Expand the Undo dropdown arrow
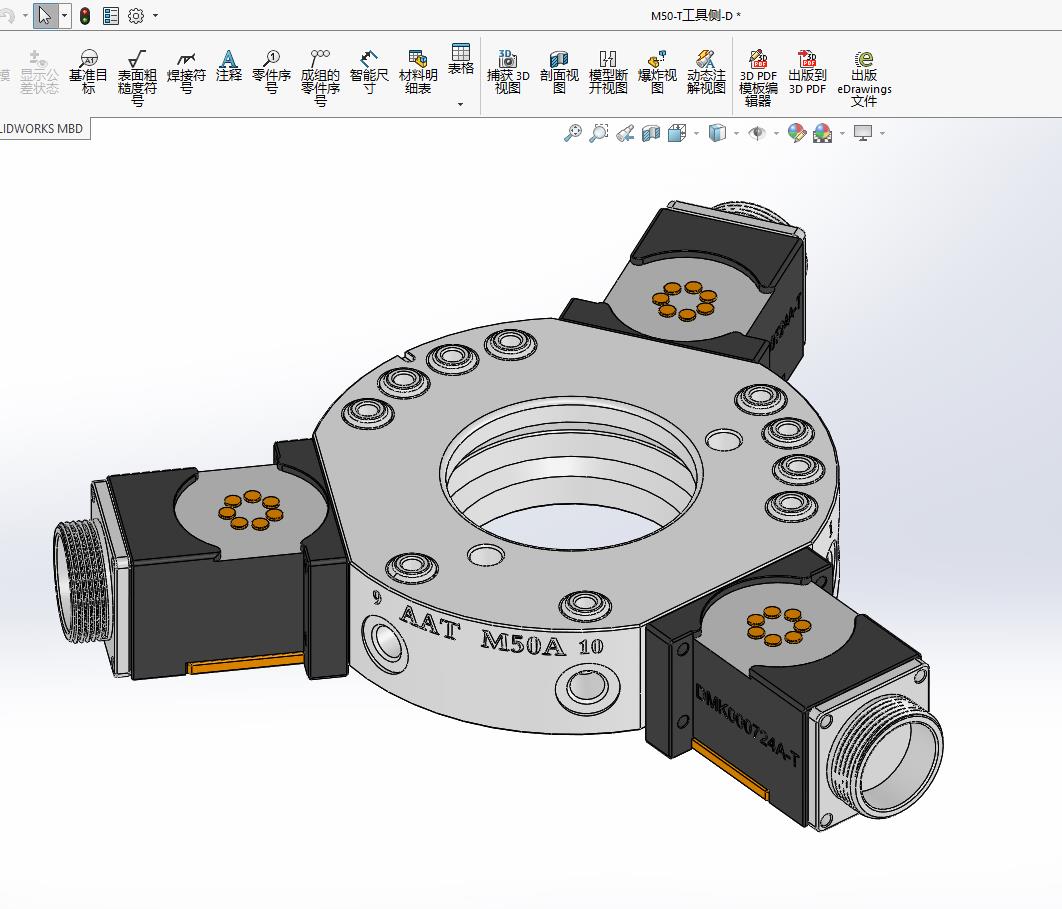 pyautogui.click(x=25, y=16)
